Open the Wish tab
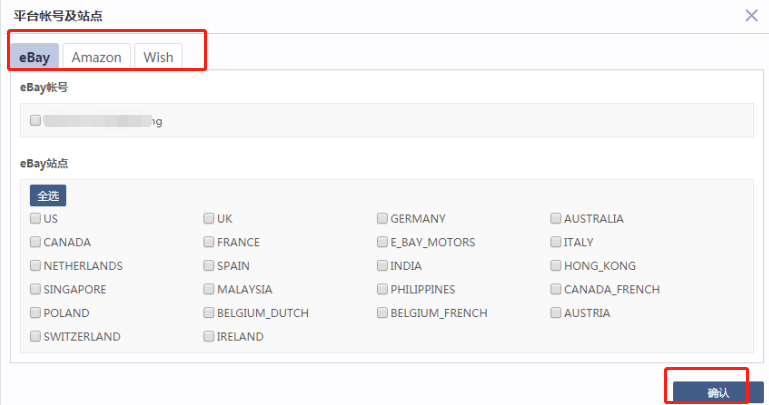769x405 pixels. pos(158,56)
